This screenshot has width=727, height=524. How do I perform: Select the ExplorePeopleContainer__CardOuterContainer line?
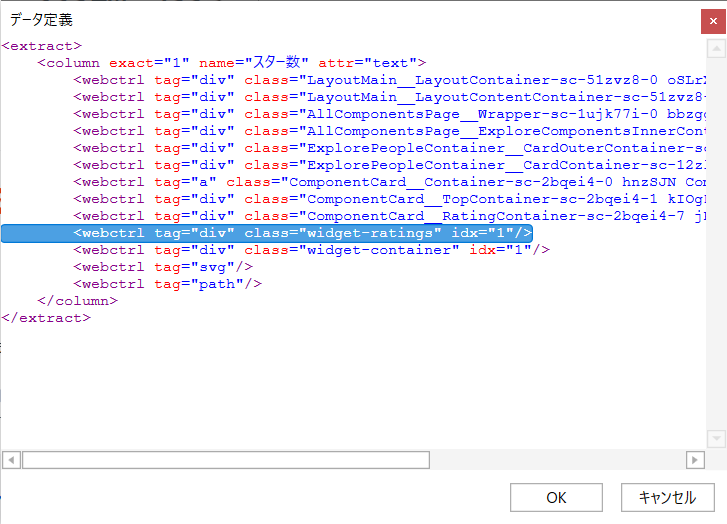[389, 148]
